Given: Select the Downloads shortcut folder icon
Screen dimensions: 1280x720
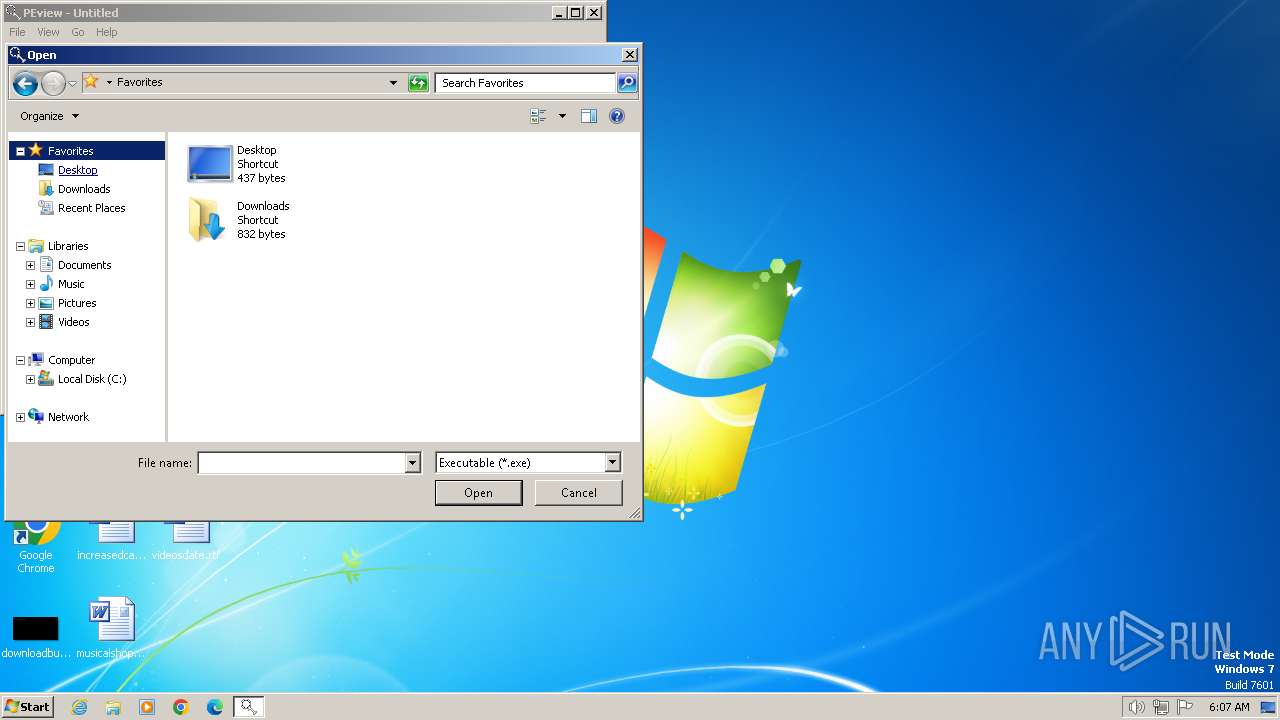Looking at the screenshot, I should click(207, 220).
